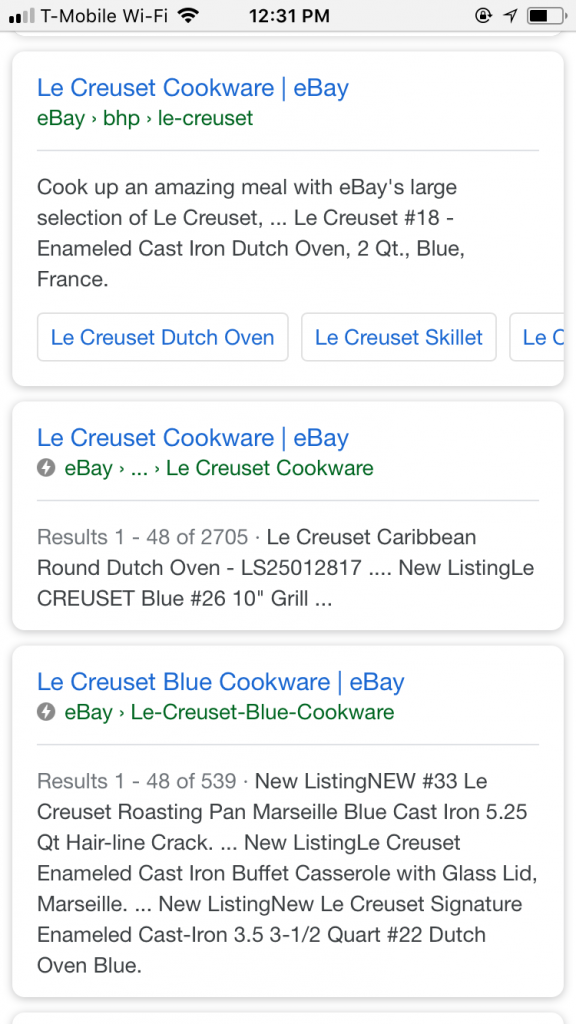Screen dimensions: 576x1024
Task: Open the second Le Creuset Cookware eBay result
Action: pyautogui.click(x=192, y=438)
